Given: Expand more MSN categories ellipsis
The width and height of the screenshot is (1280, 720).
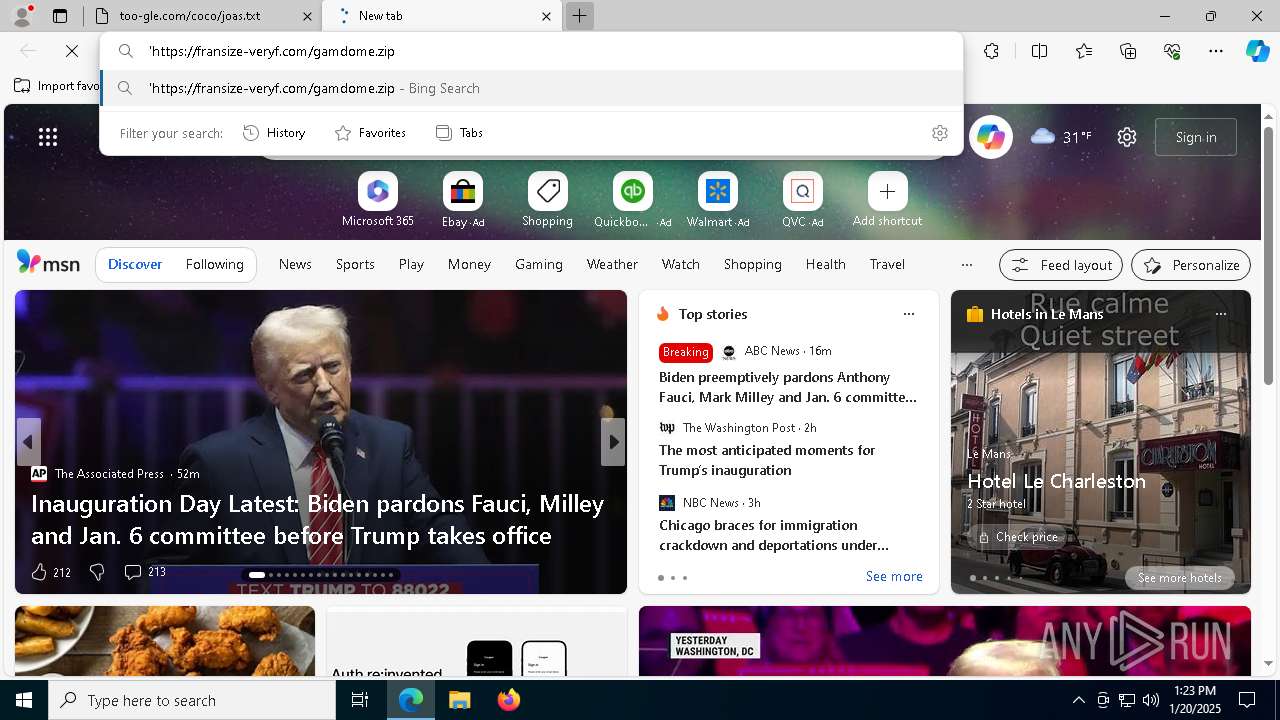Looking at the screenshot, I should [x=966, y=265].
